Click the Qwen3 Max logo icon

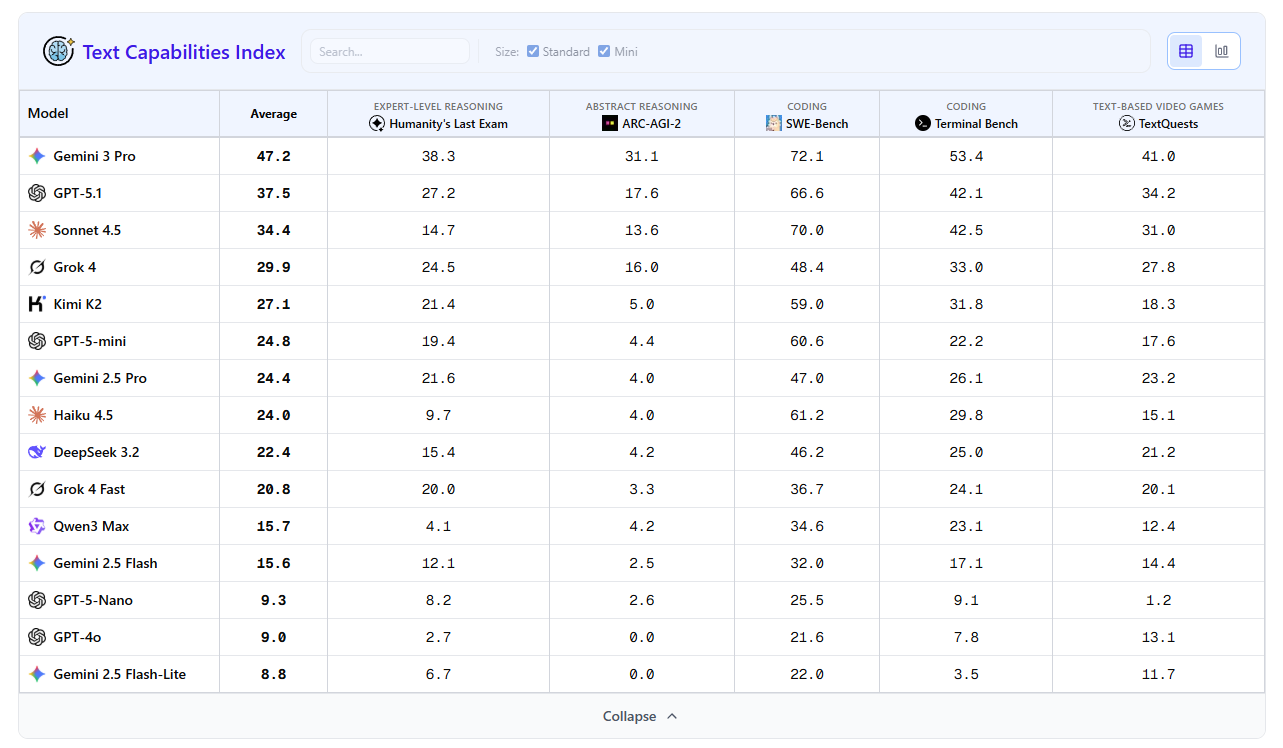pos(37,526)
